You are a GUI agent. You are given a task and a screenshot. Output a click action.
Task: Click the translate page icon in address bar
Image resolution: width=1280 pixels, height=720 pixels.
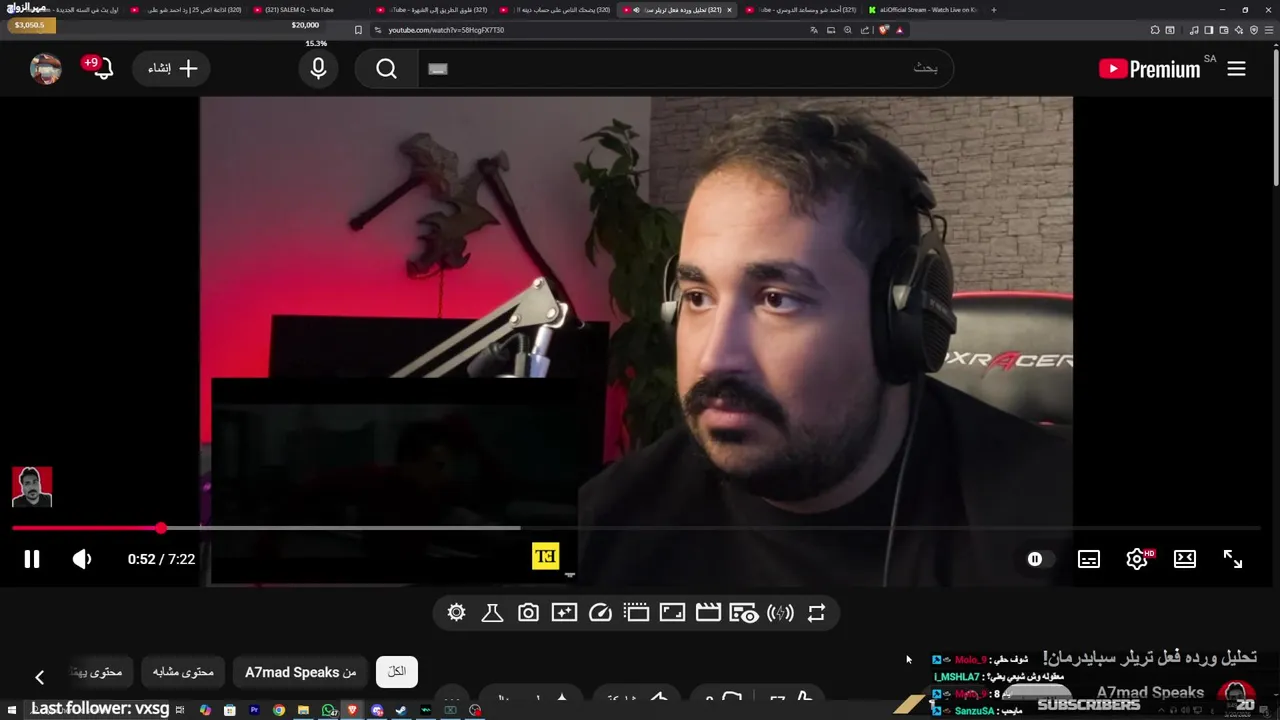(814, 30)
